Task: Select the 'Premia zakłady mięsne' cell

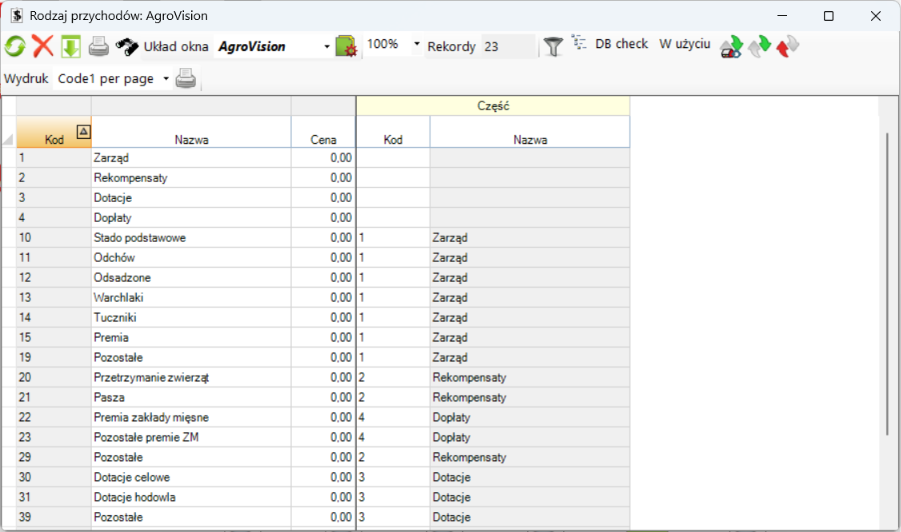Action: (x=191, y=417)
